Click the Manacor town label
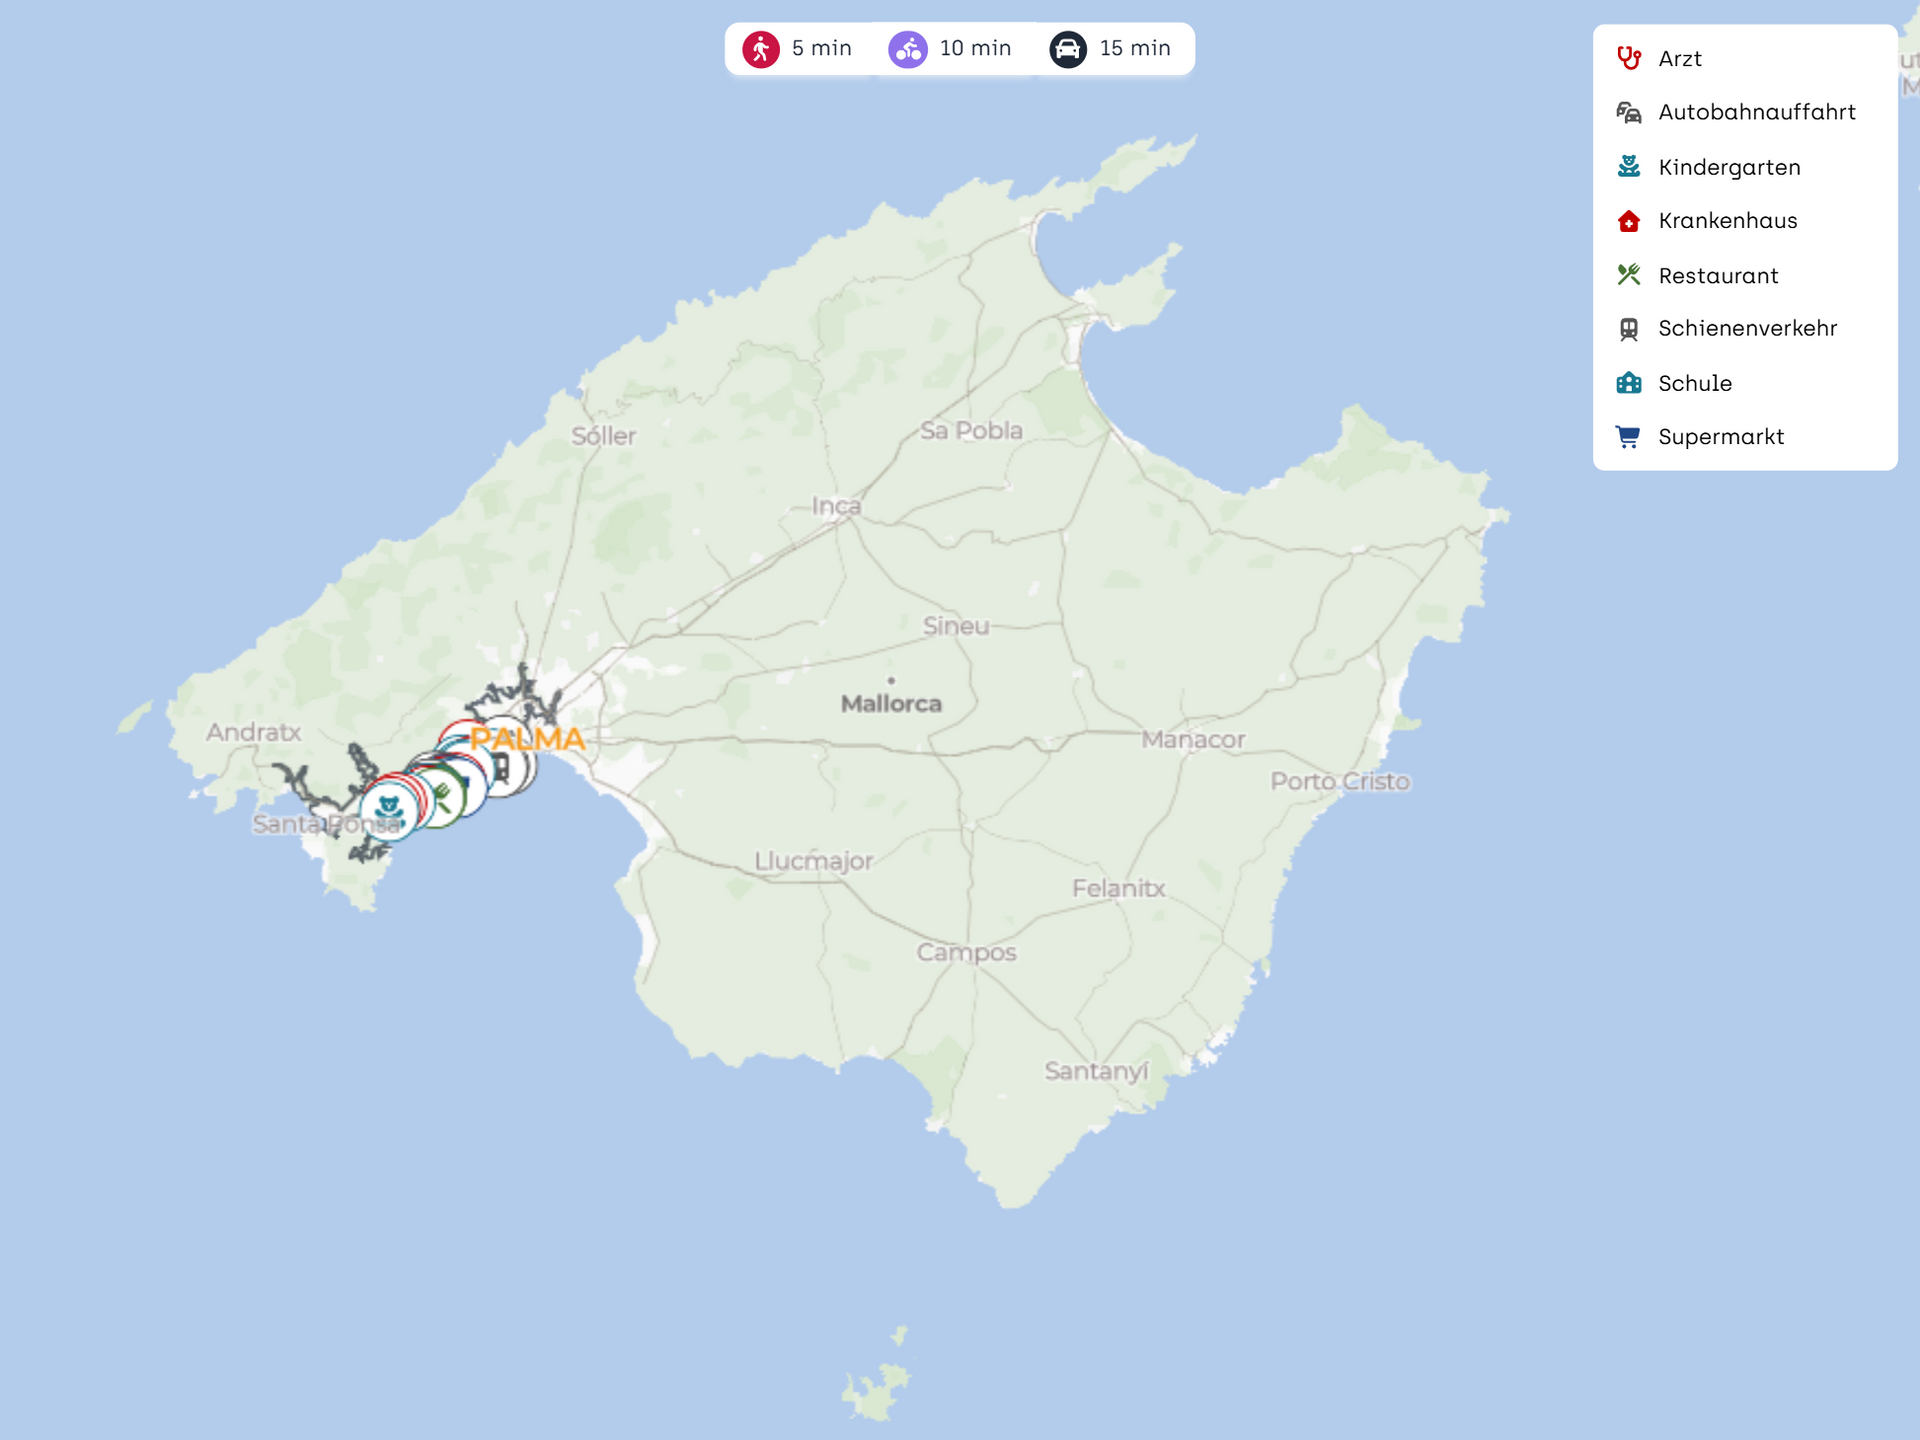The height and width of the screenshot is (1440, 1920). point(1193,740)
